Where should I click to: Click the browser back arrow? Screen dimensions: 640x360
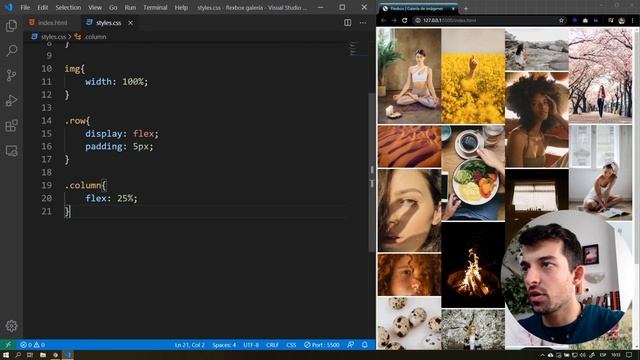tap(383, 20)
